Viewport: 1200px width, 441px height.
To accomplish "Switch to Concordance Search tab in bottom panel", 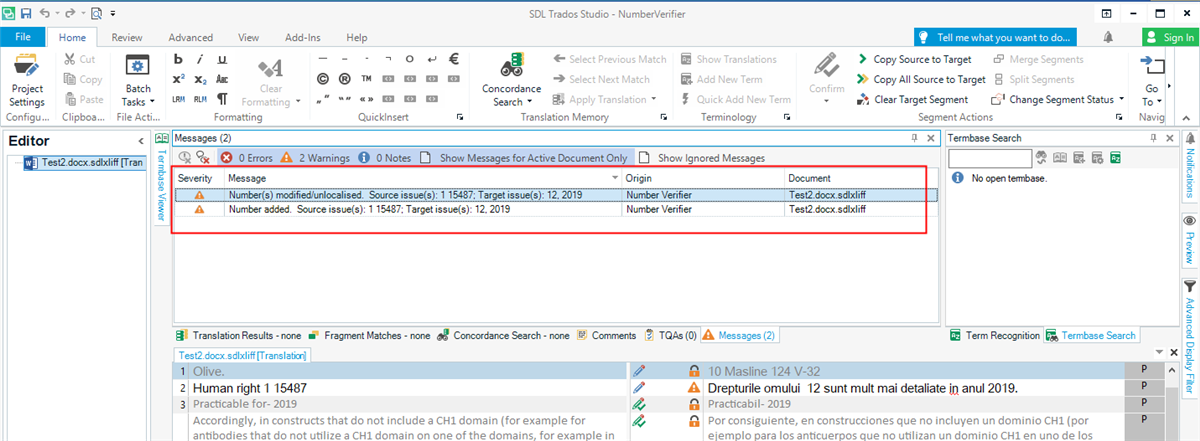I will click(x=503, y=336).
